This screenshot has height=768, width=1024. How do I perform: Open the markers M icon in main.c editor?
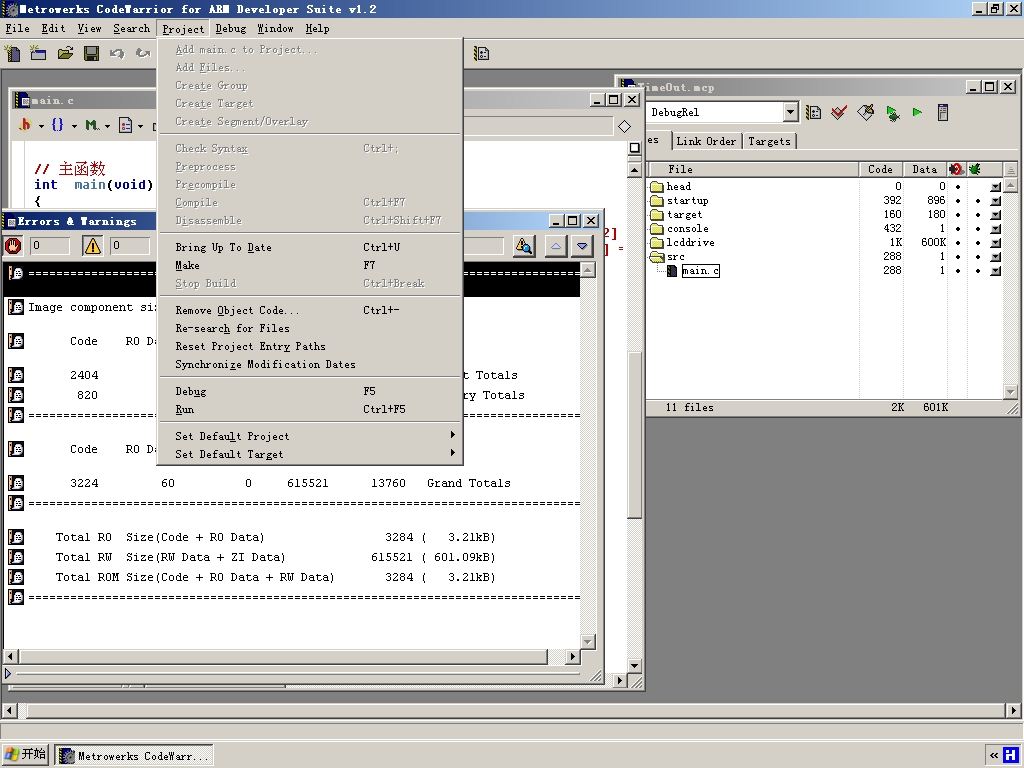(92, 124)
